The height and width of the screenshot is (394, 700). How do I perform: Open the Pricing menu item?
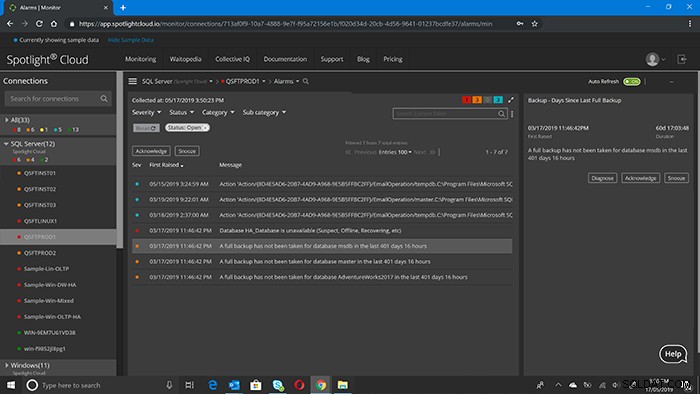[x=392, y=59]
